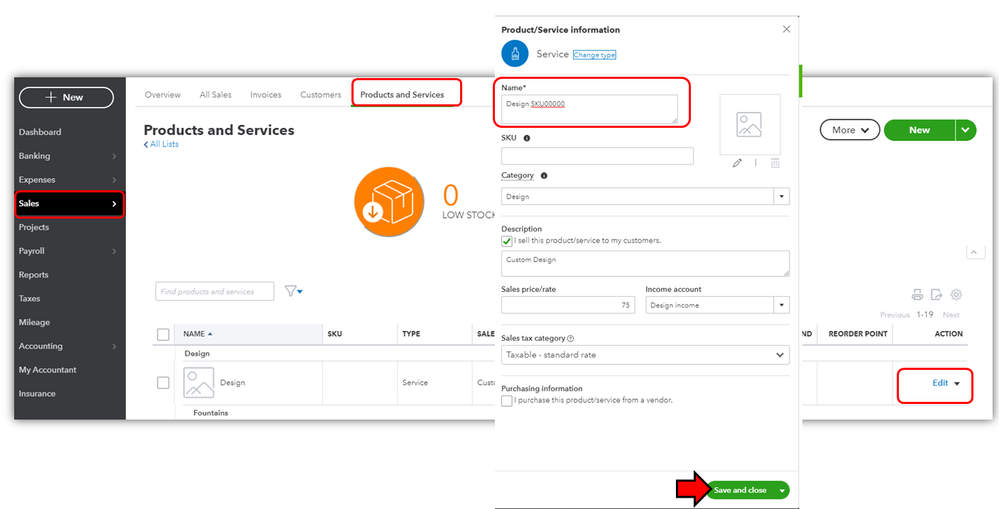
Task: Open the Overview tab
Action: tap(162, 94)
